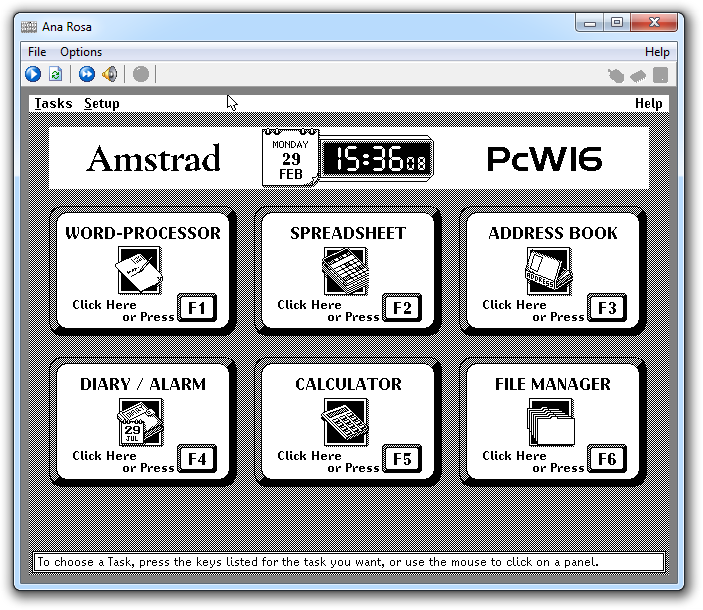Open the PcW16 Tasks menu
Viewport: 703px width, 610px height.
tap(53, 104)
